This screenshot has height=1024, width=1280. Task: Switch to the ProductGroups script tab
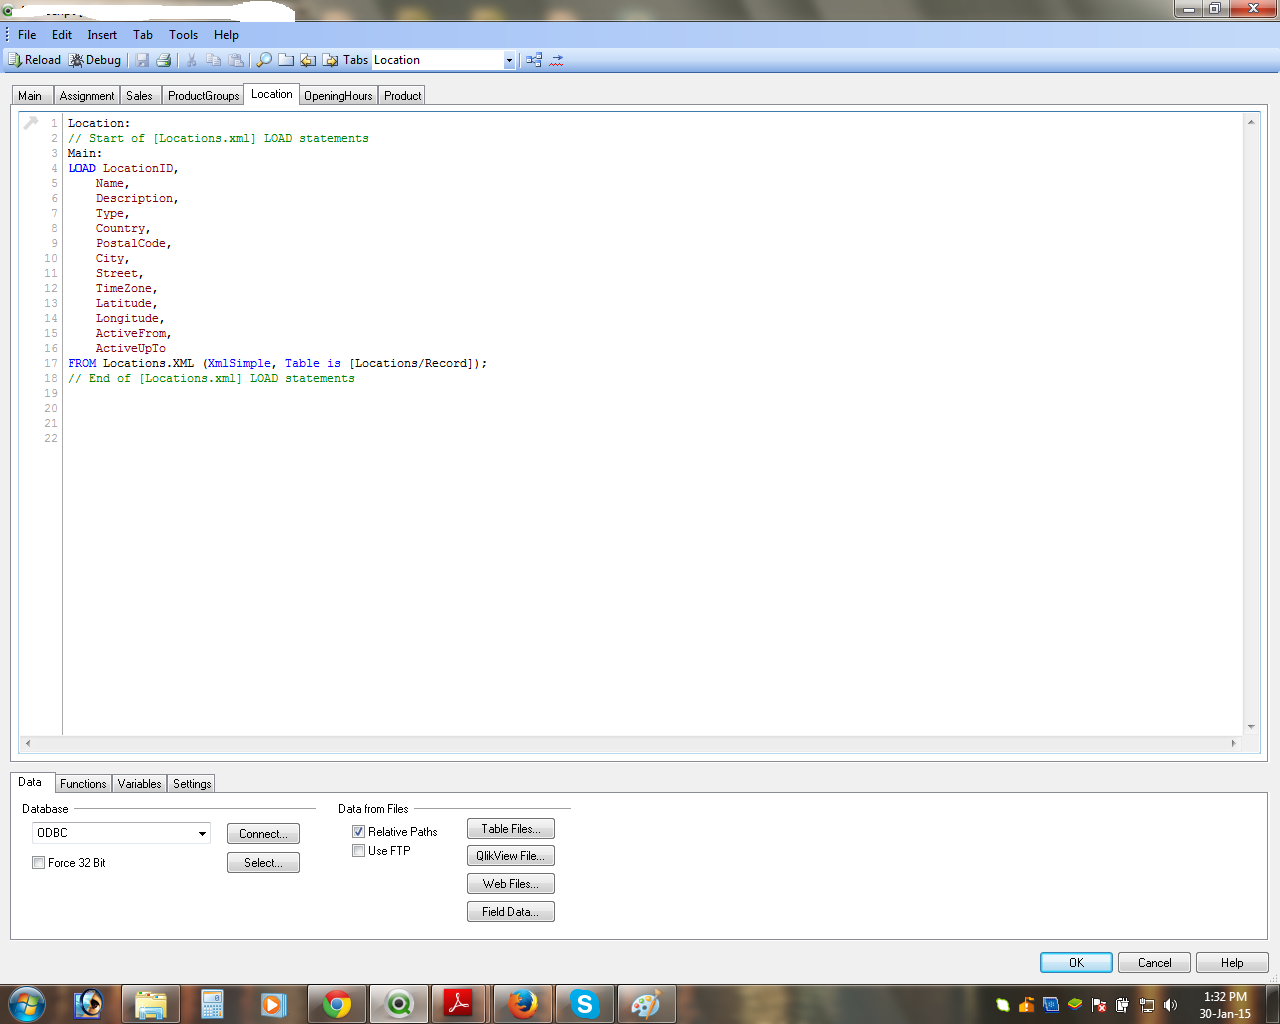coord(203,96)
